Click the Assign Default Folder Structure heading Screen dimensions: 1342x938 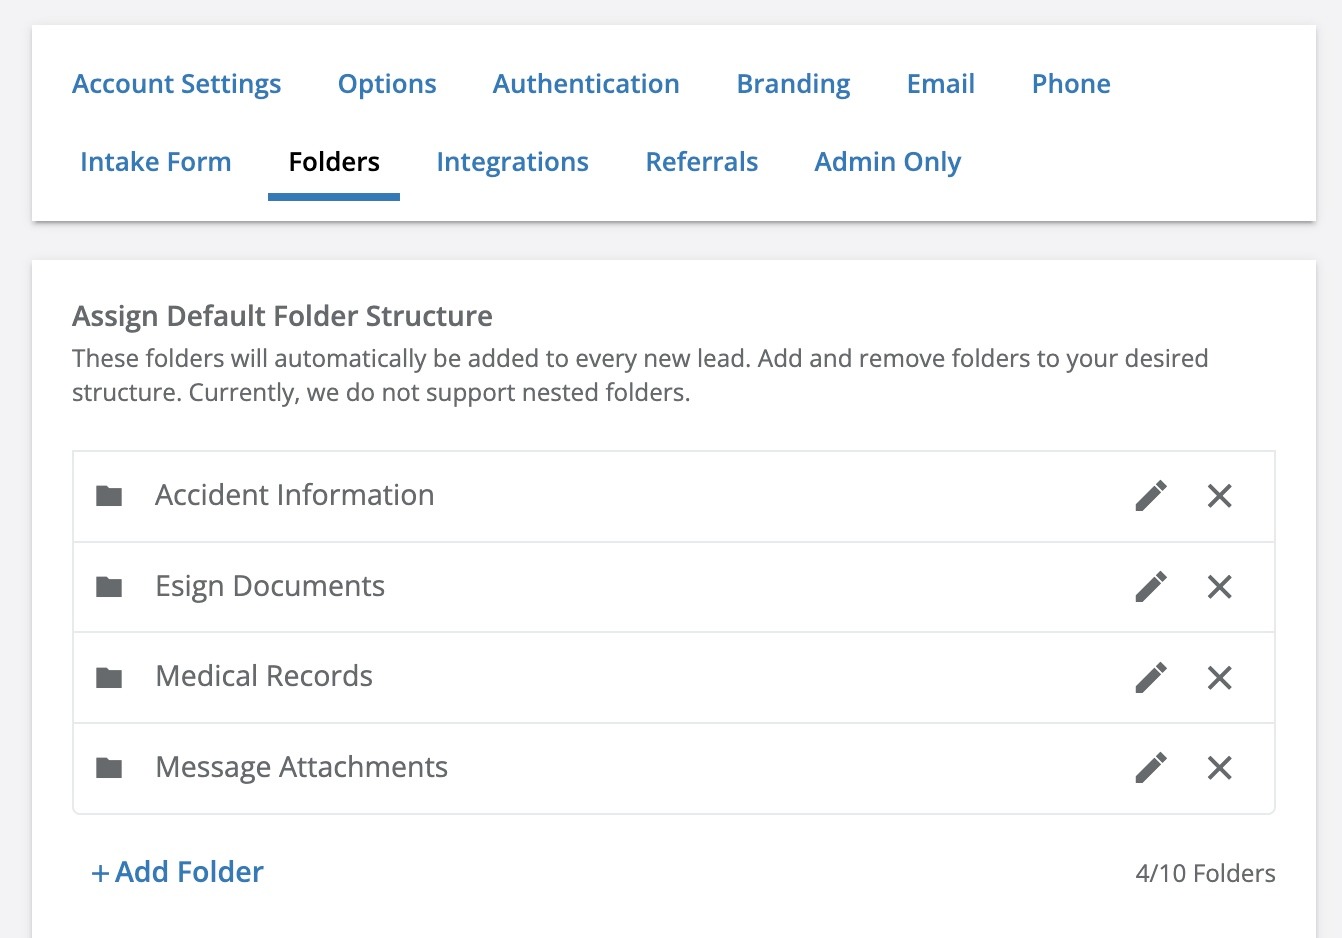282,316
